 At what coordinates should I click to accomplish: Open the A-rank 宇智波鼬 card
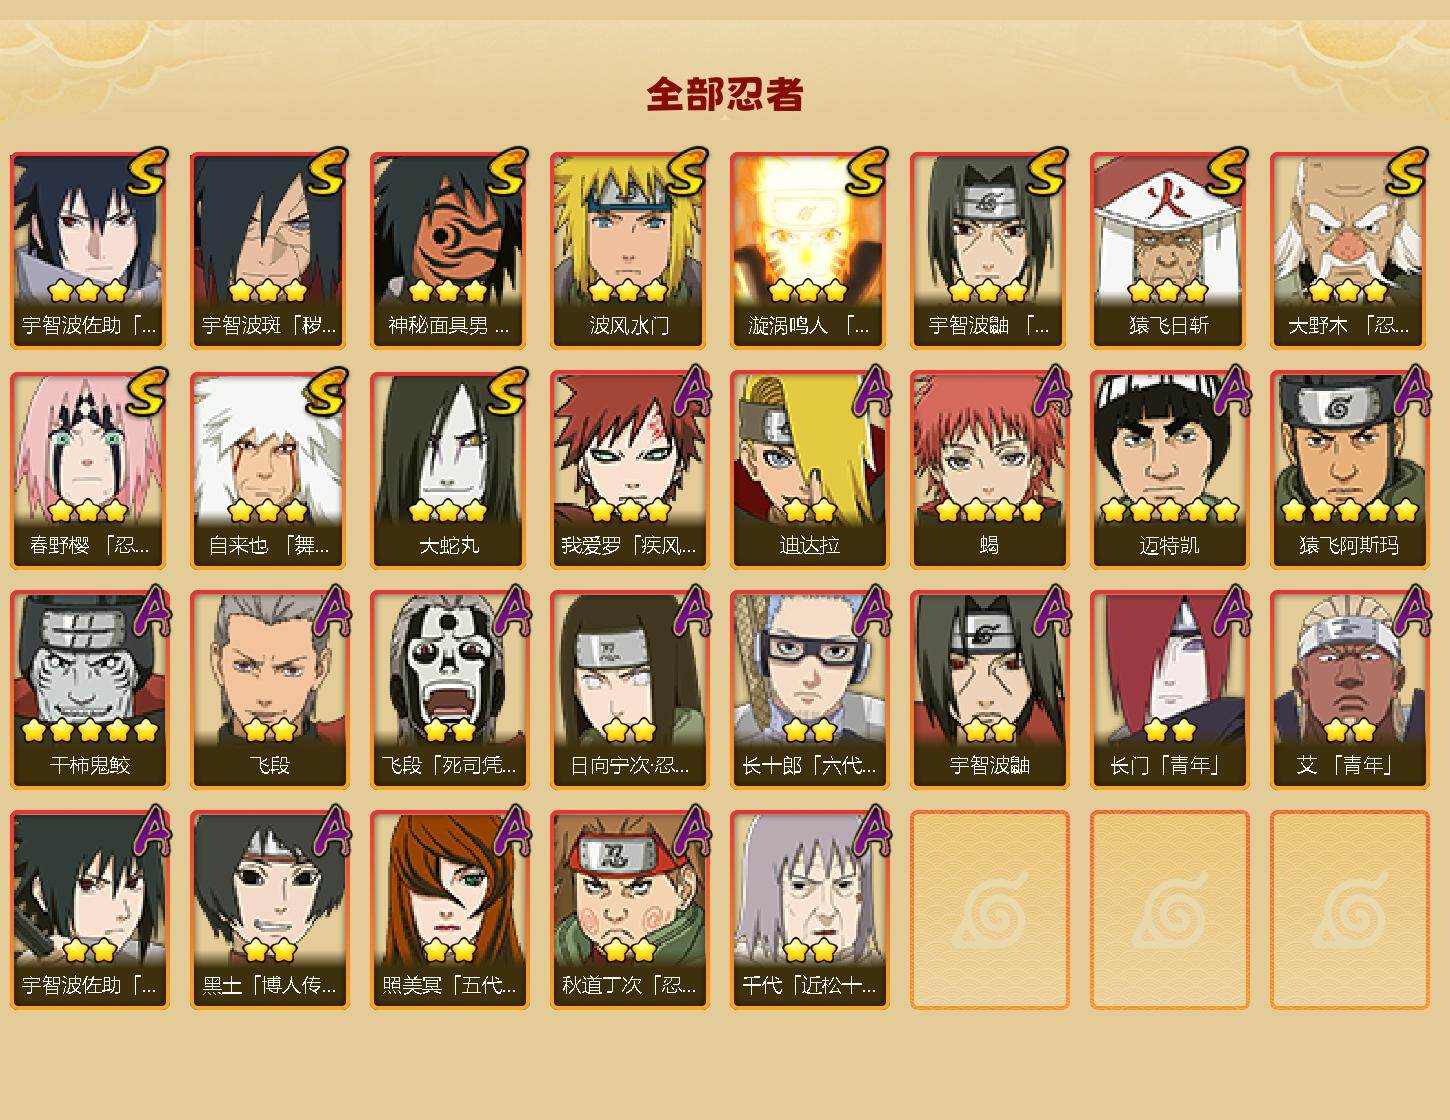(989, 690)
